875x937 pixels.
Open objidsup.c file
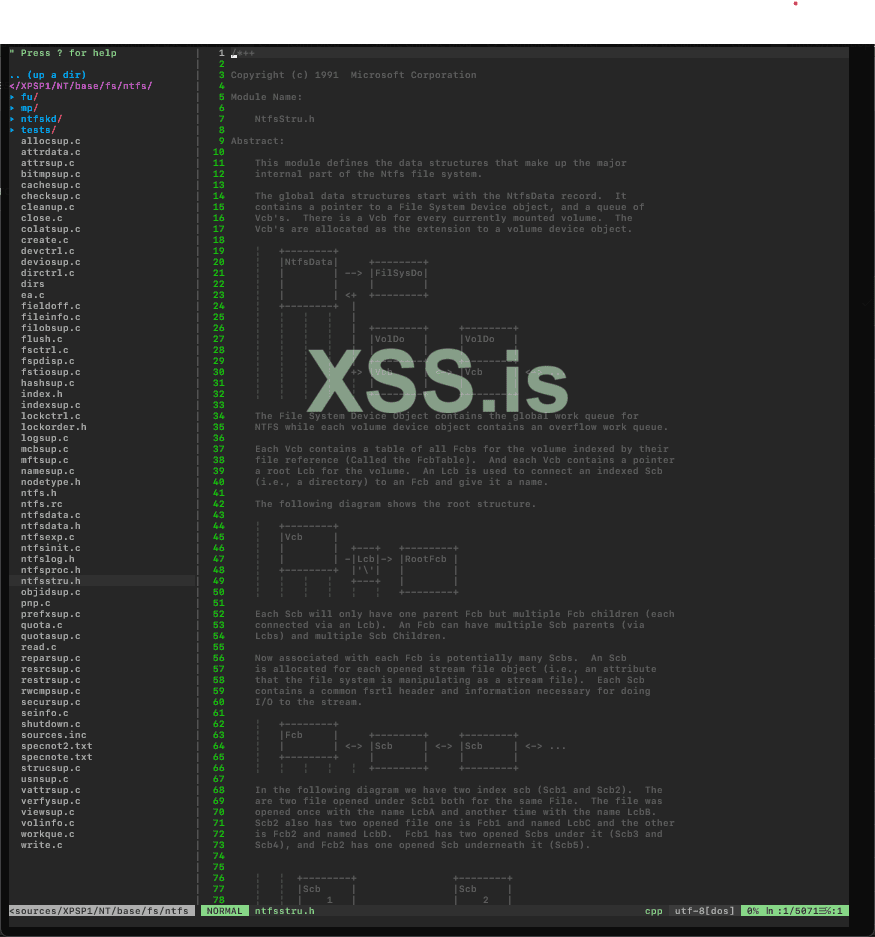coord(51,592)
